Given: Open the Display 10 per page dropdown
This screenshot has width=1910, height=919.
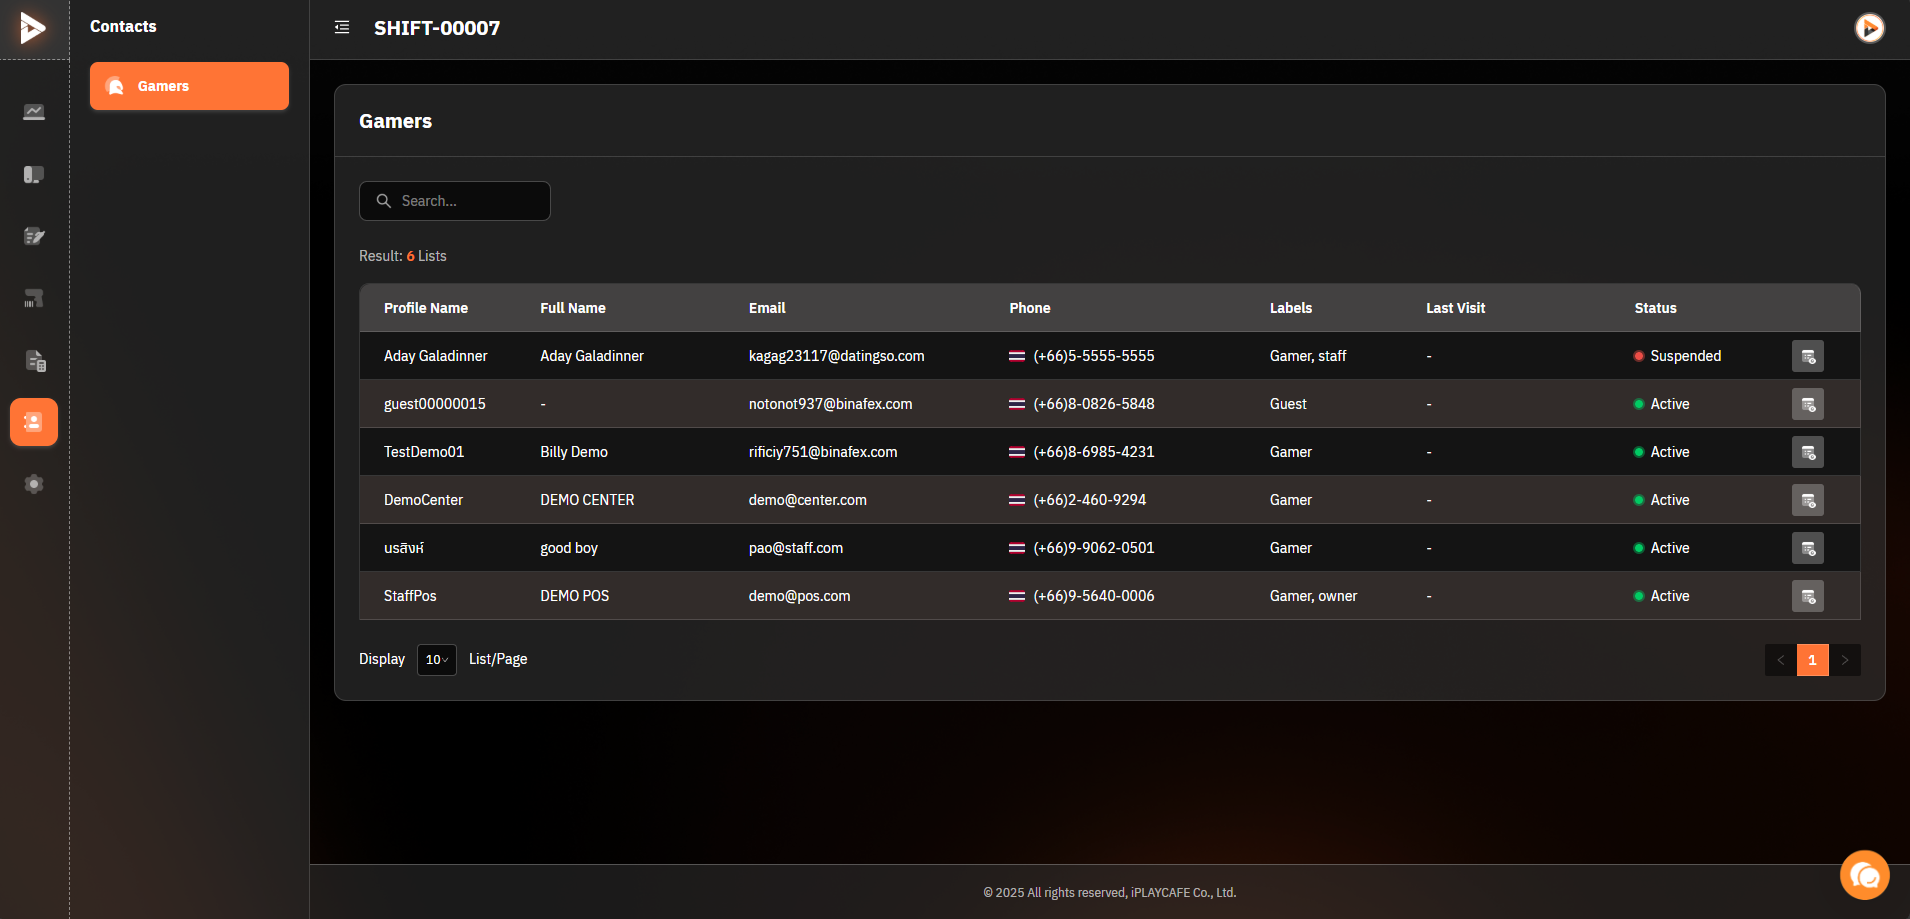Looking at the screenshot, I should pyautogui.click(x=437, y=660).
